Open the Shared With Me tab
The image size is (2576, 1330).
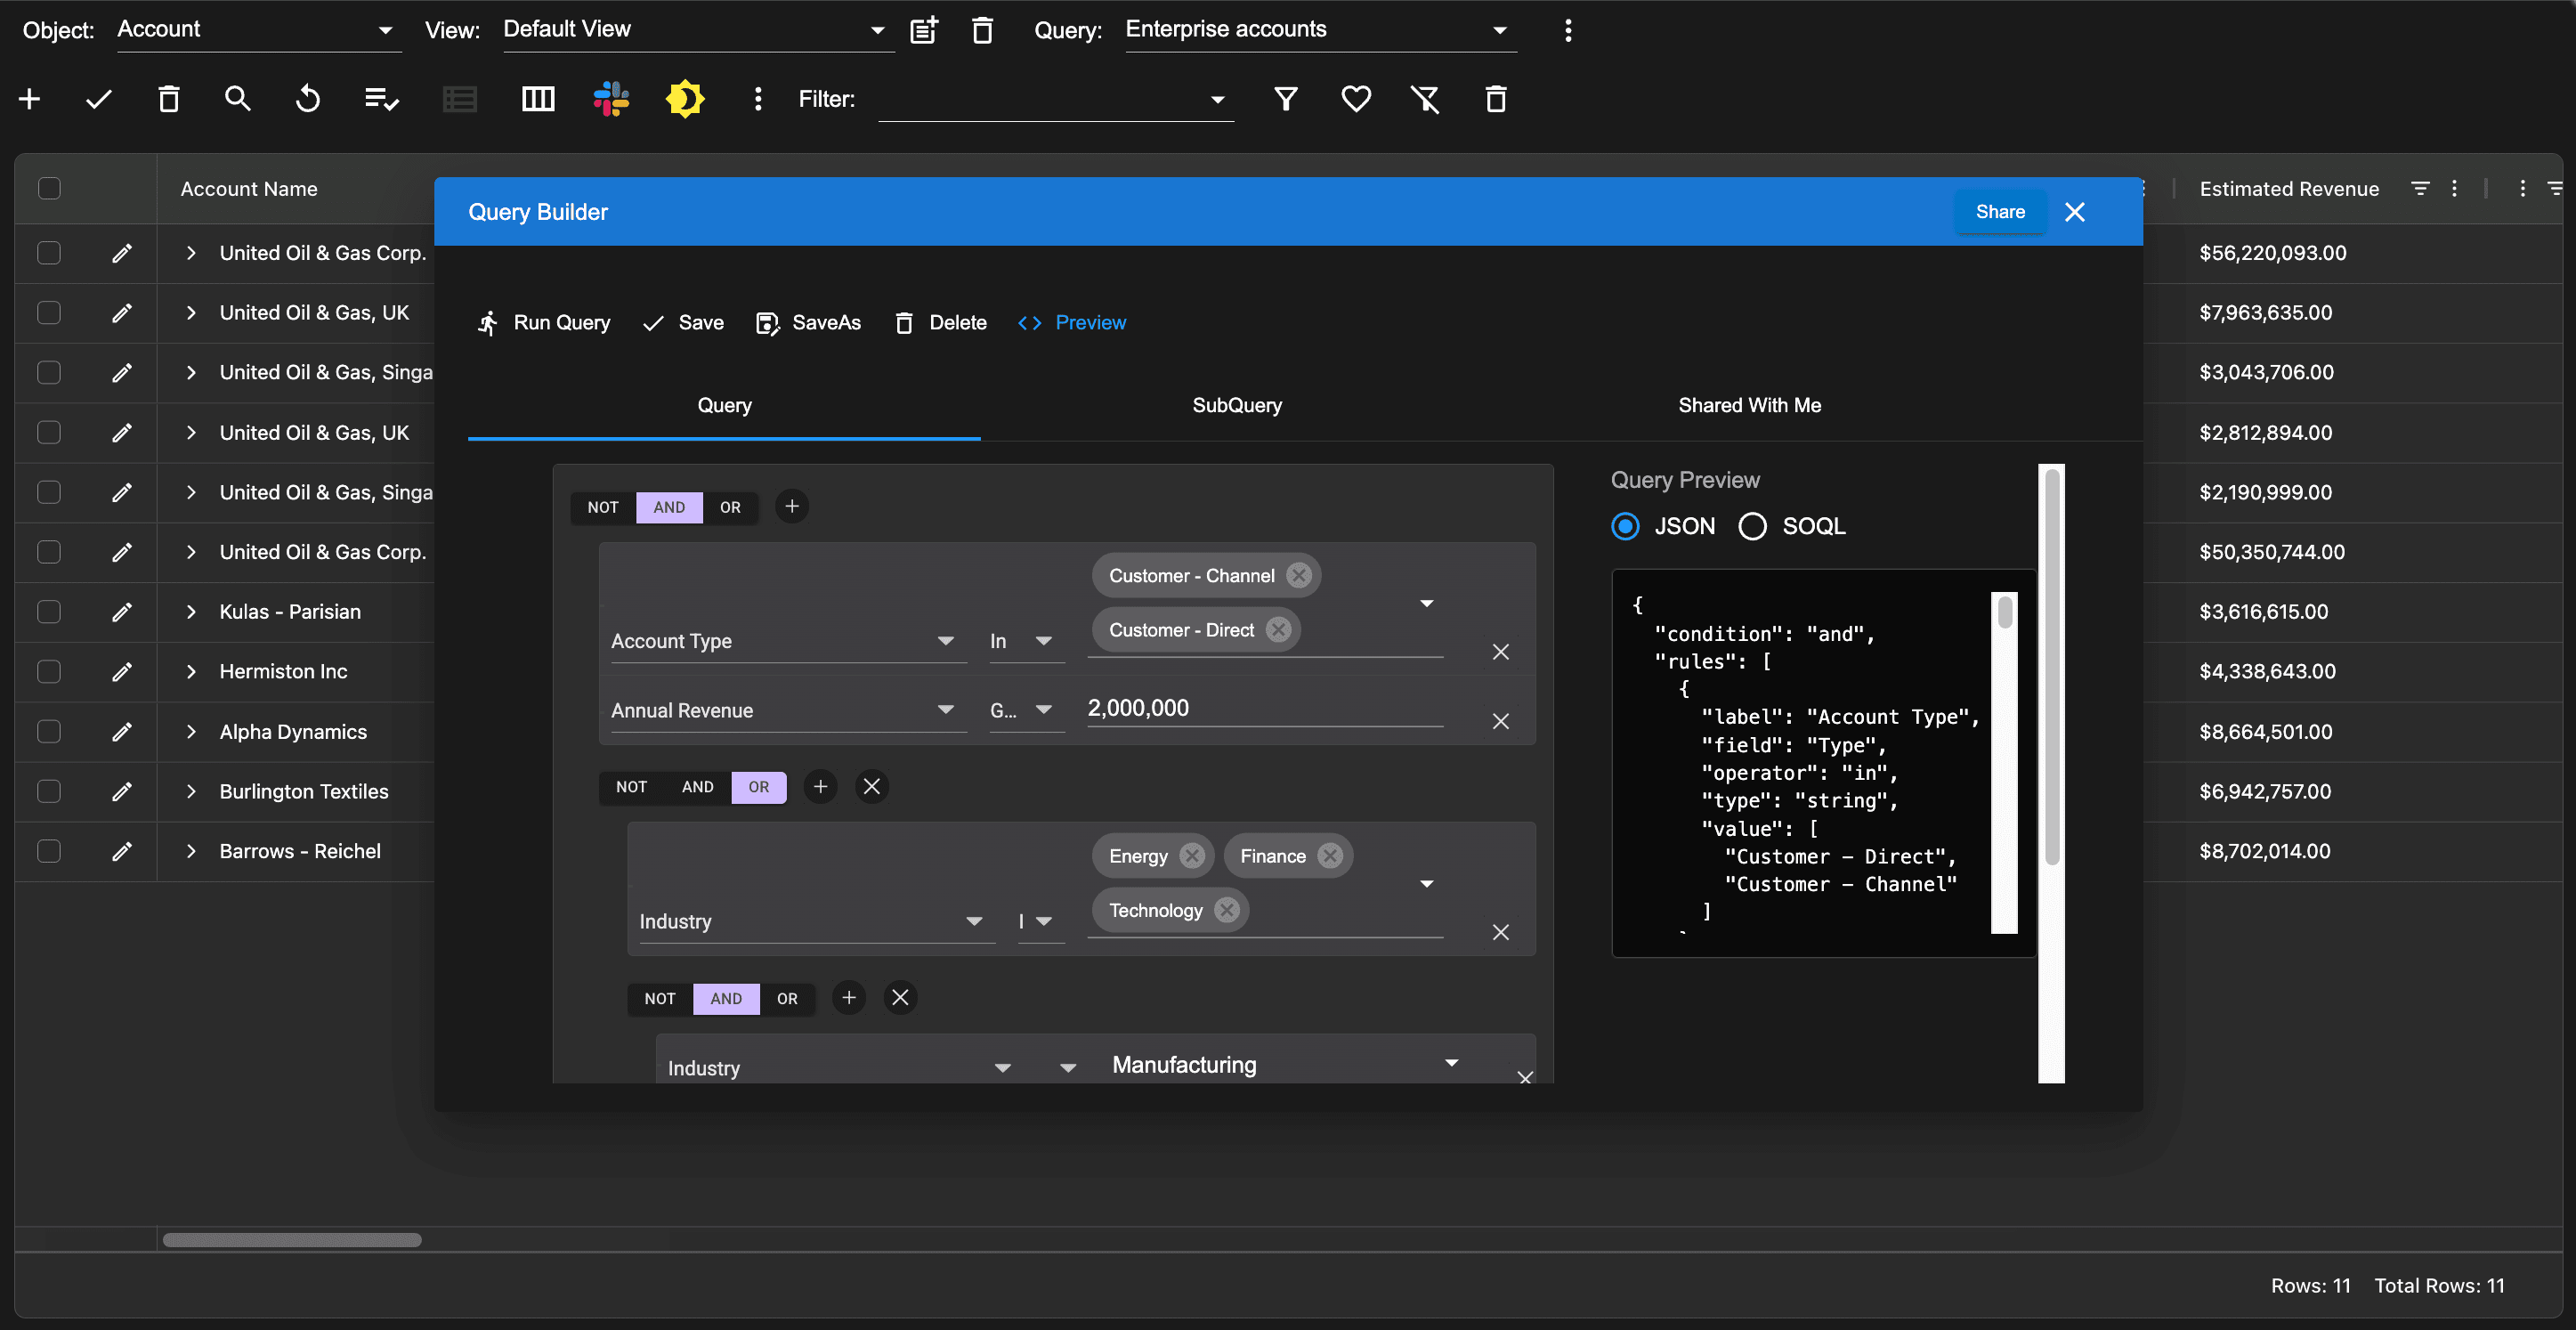pos(1749,405)
